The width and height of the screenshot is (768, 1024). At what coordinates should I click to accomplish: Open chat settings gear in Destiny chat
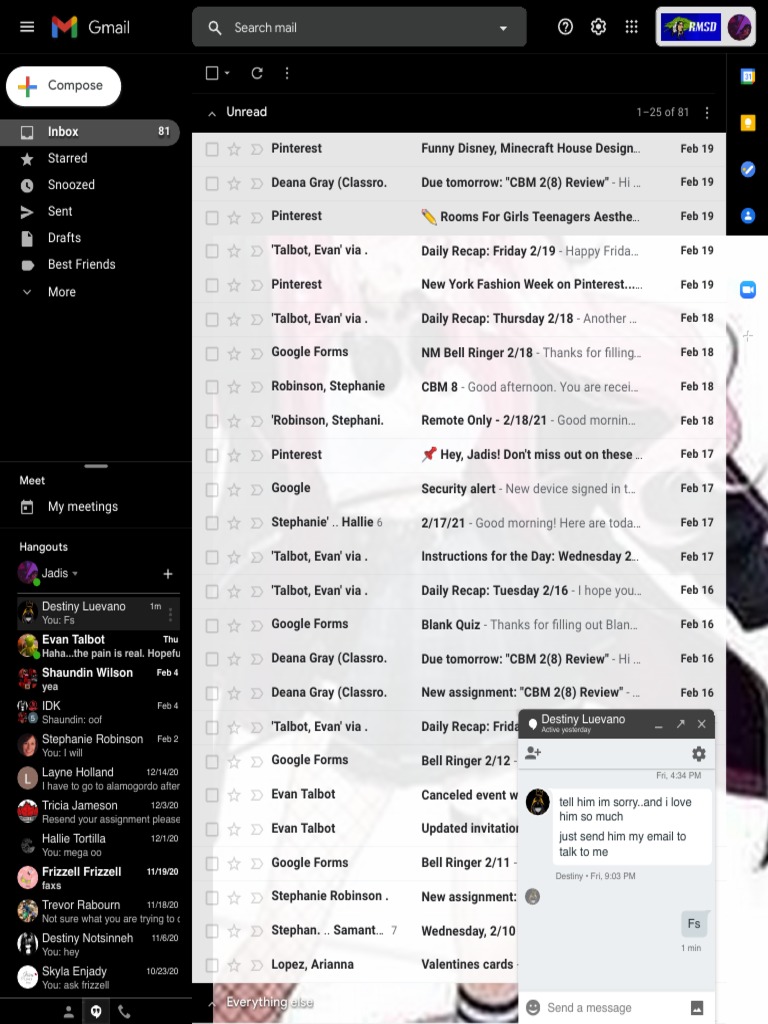(x=699, y=754)
